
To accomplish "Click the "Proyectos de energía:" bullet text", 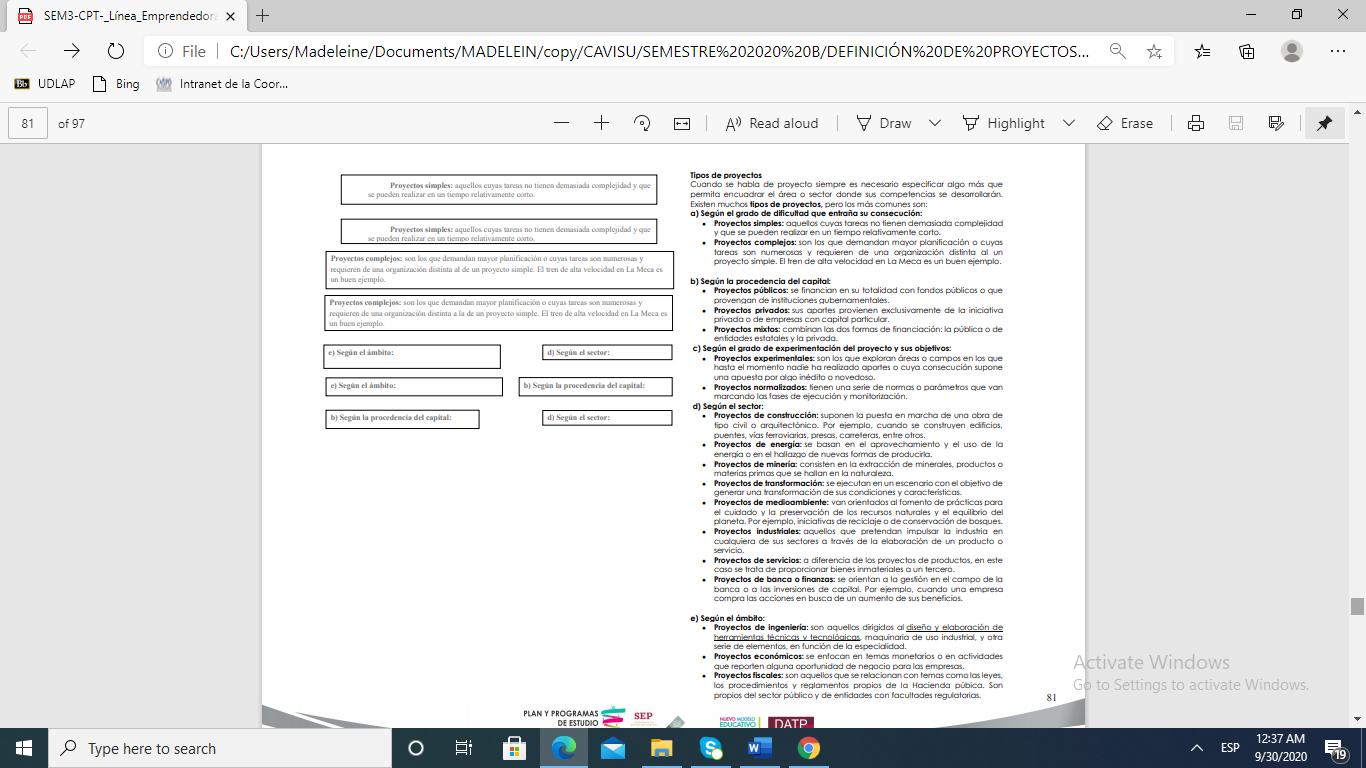I will [x=757, y=444].
